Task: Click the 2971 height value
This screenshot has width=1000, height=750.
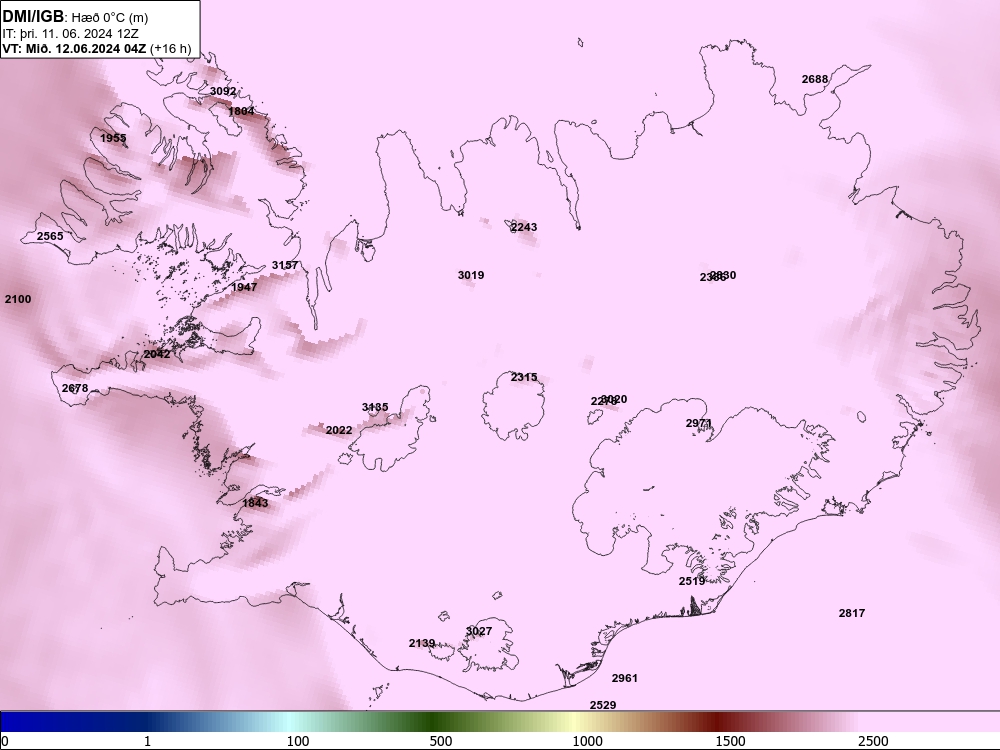Action: pos(699,423)
